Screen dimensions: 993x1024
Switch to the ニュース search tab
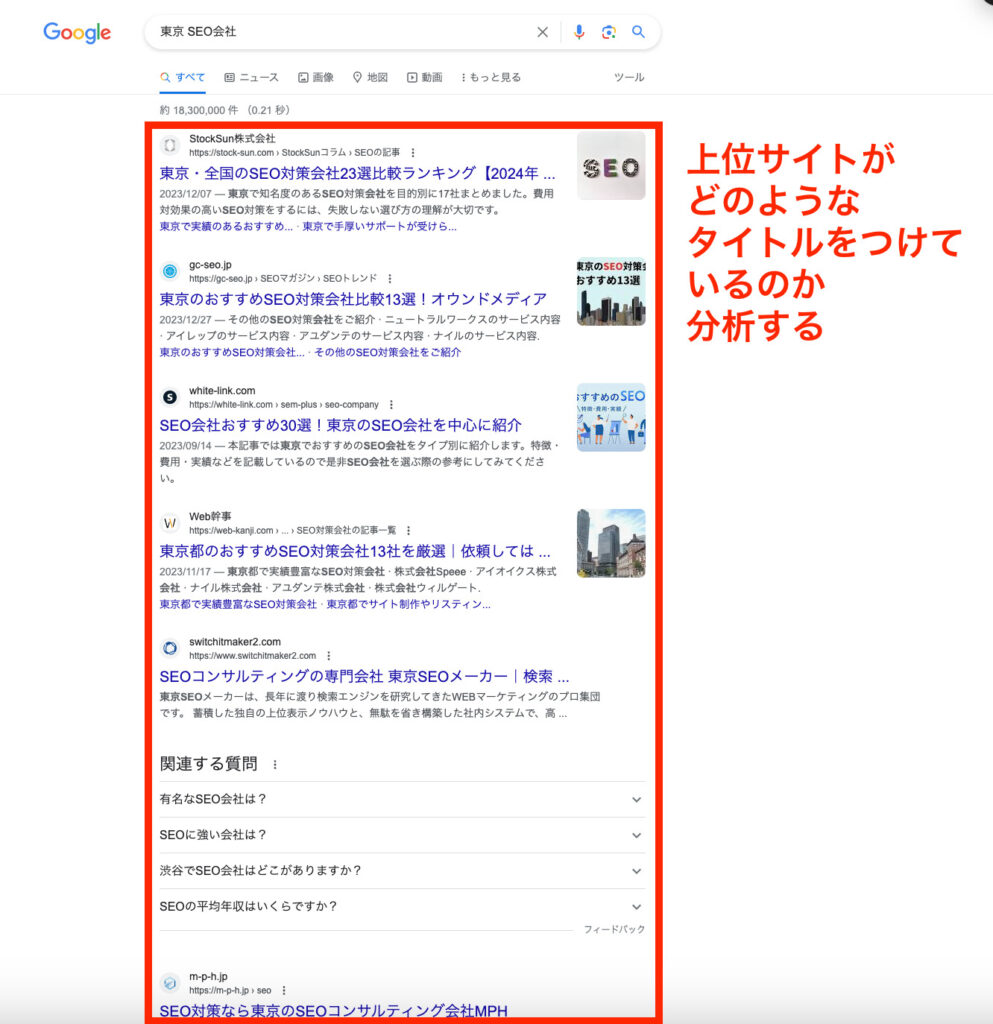(x=250, y=77)
